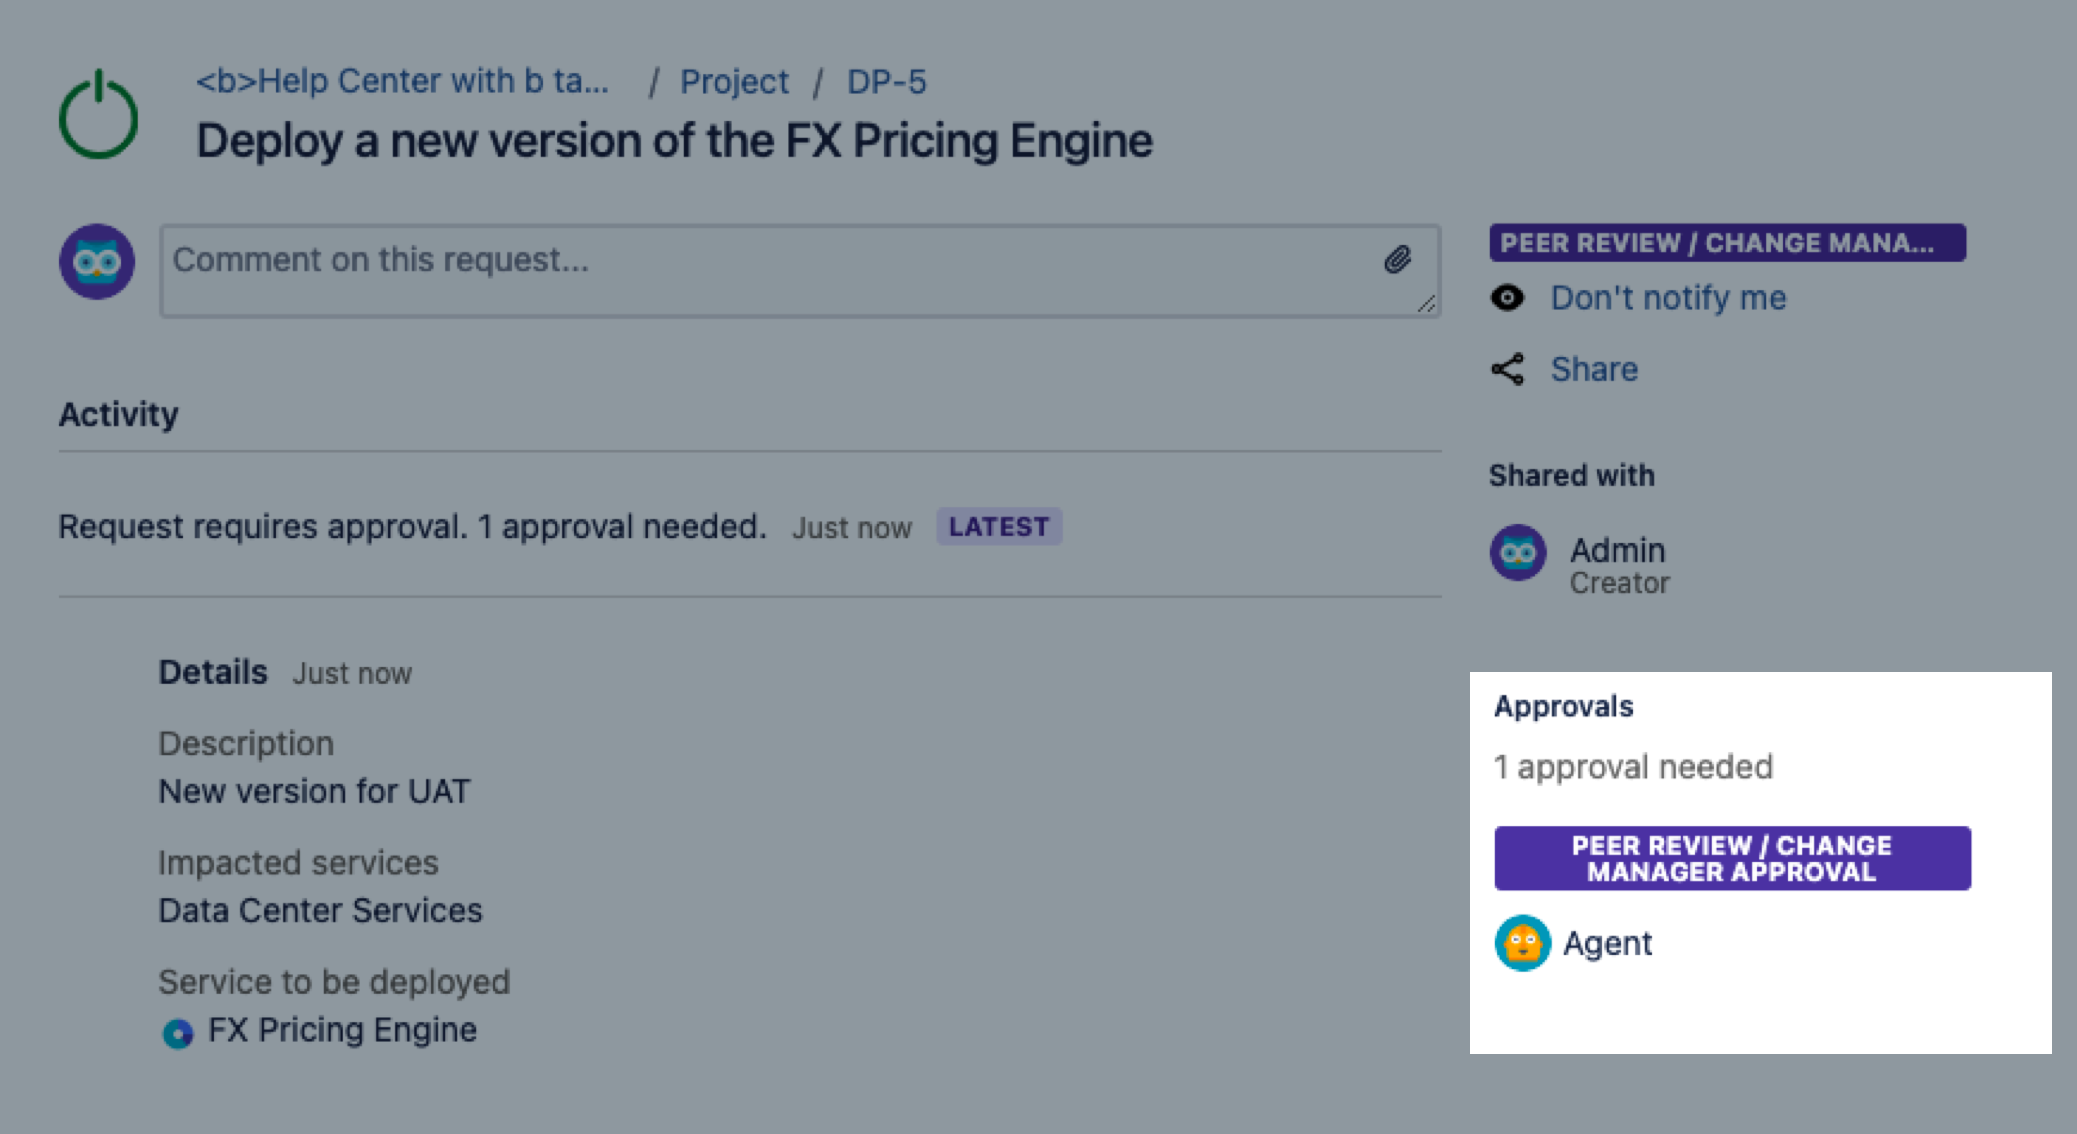Click the FX Pricing Engine service icon
2077x1134 pixels.
(x=178, y=1033)
